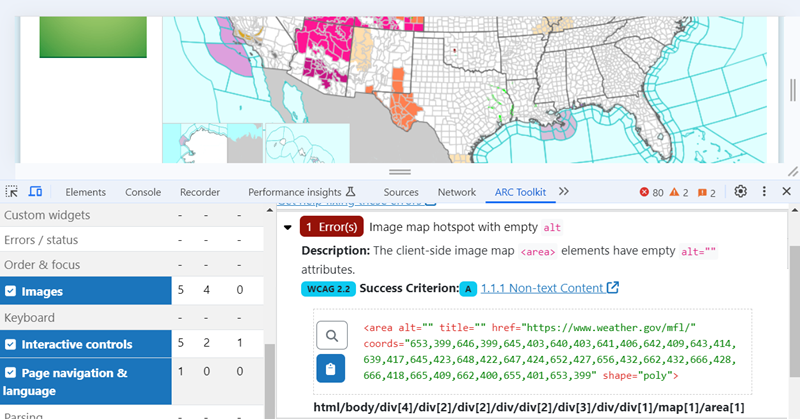The width and height of the screenshot is (800, 419).
Task: Click the red 1 Error(s) badge
Action: pos(332,227)
